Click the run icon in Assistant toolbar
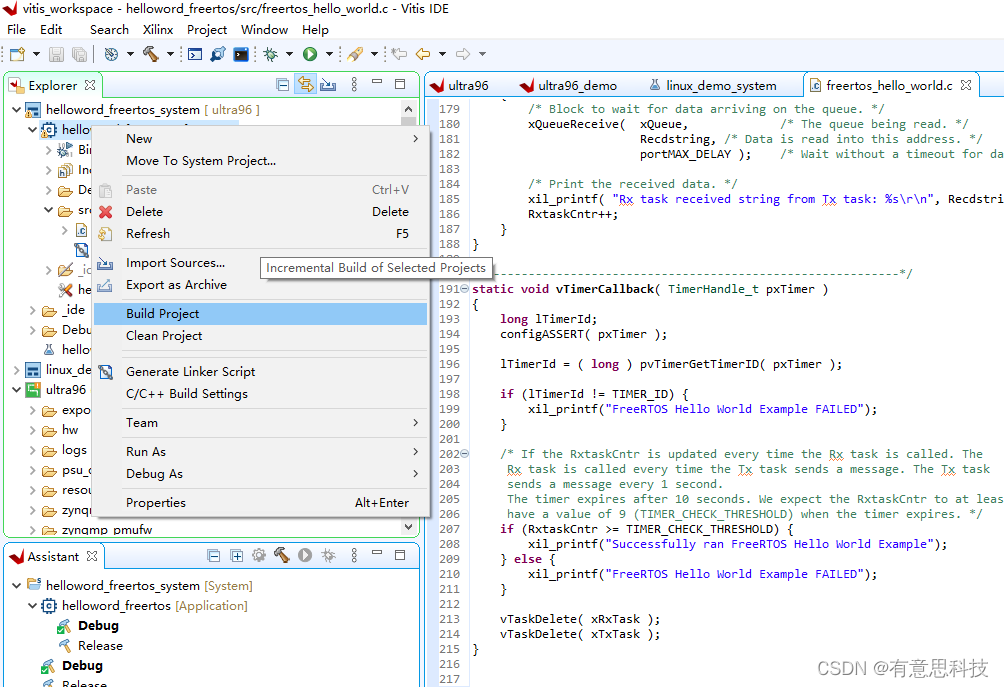This screenshot has width=1004, height=687. [305, 556]
